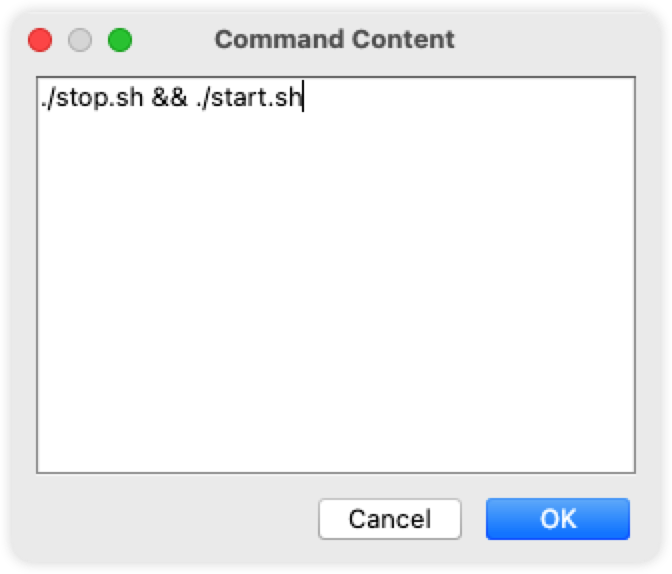Dismiss the dialog using Cancel
This screenshot has height=574, width=672.
pos(390,519)
